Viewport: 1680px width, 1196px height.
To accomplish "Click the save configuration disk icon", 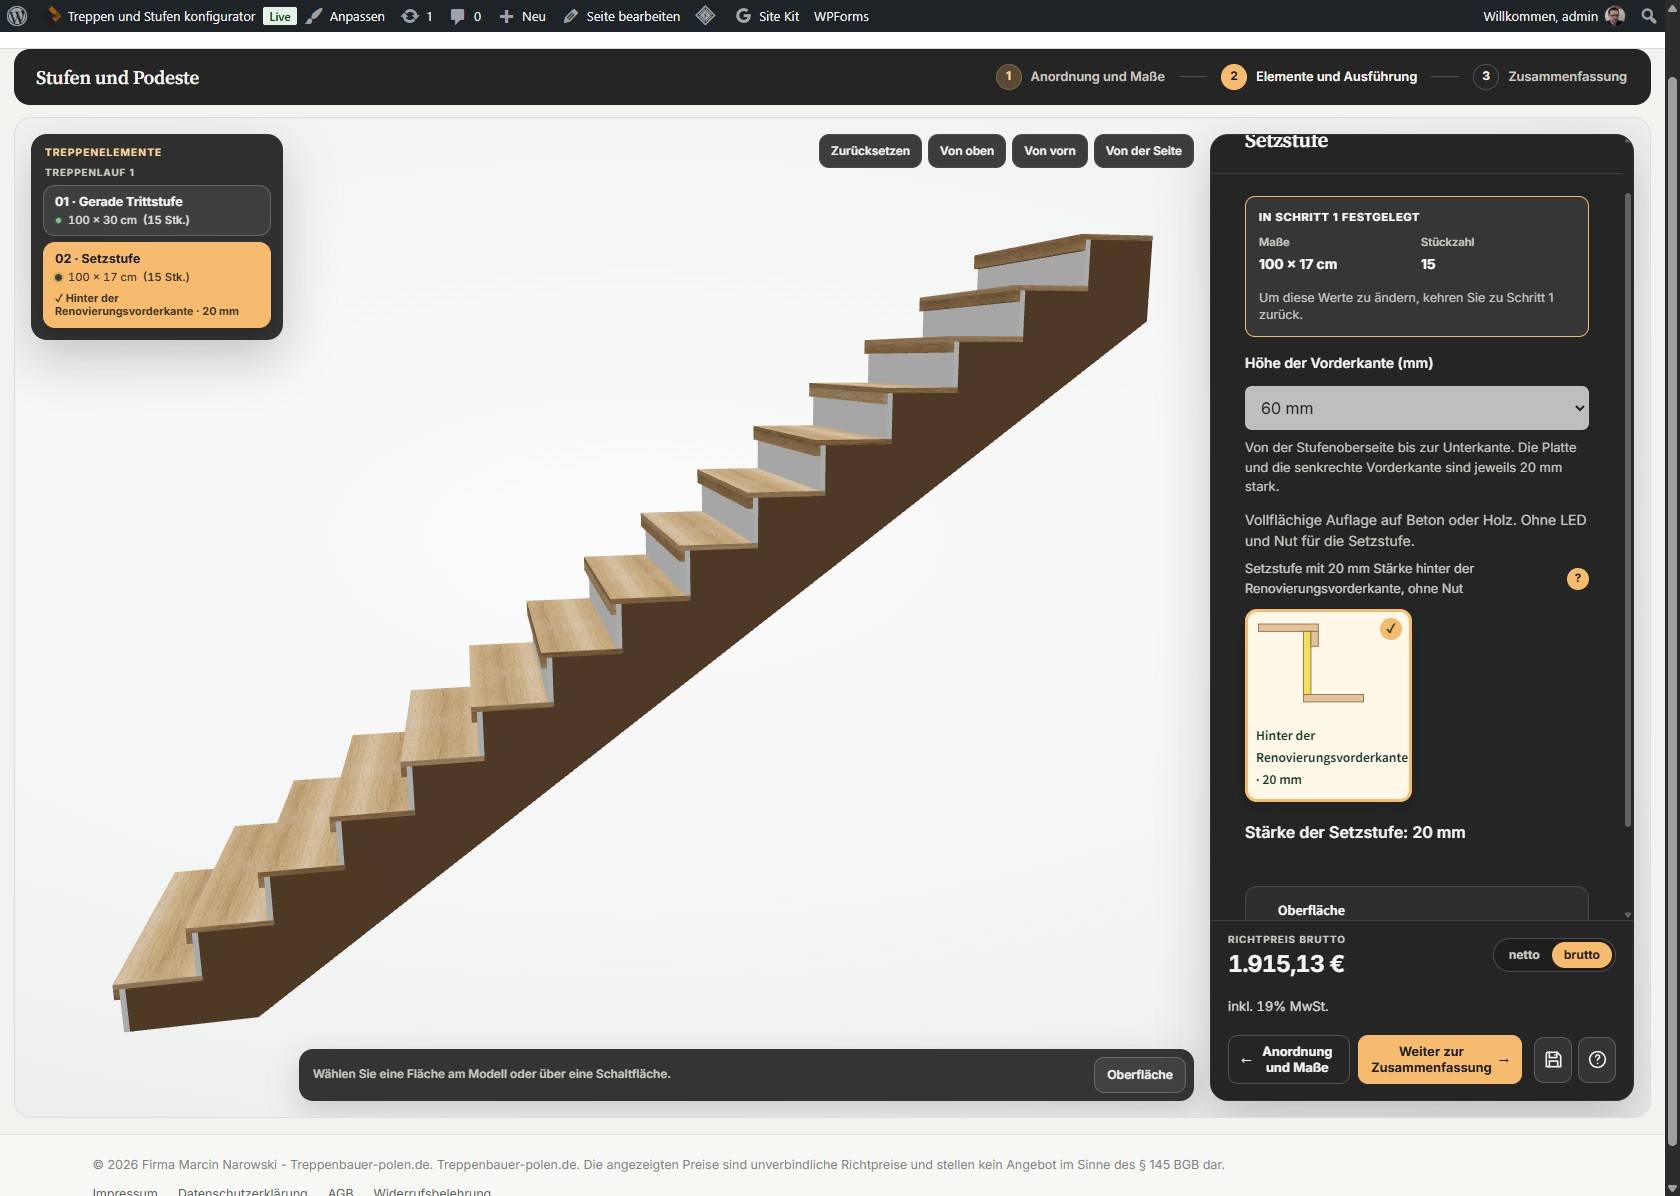I will (1553, 1059).
